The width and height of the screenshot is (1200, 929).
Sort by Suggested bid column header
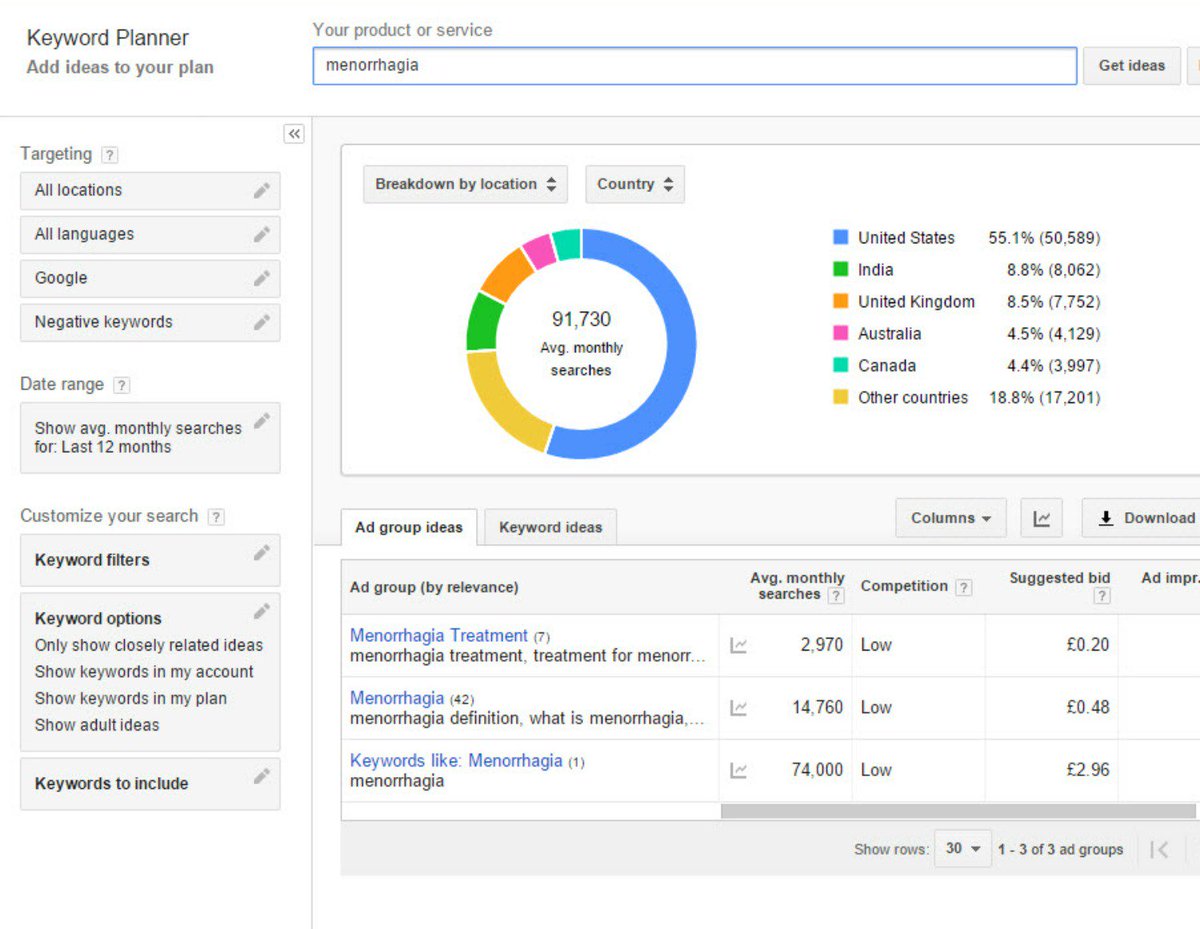1060,578
